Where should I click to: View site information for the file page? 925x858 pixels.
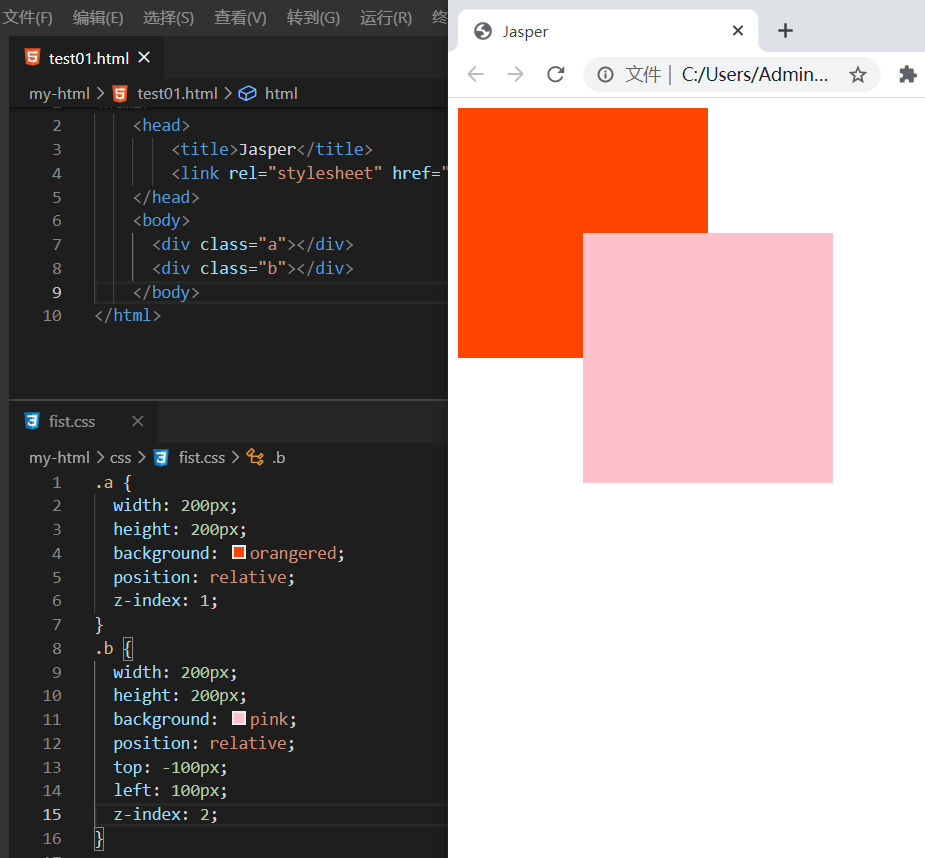[x=605, y=74]
